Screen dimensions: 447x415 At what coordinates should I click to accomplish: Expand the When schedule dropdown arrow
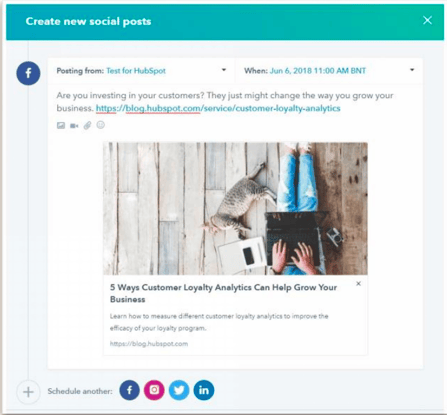coord(412,70)
